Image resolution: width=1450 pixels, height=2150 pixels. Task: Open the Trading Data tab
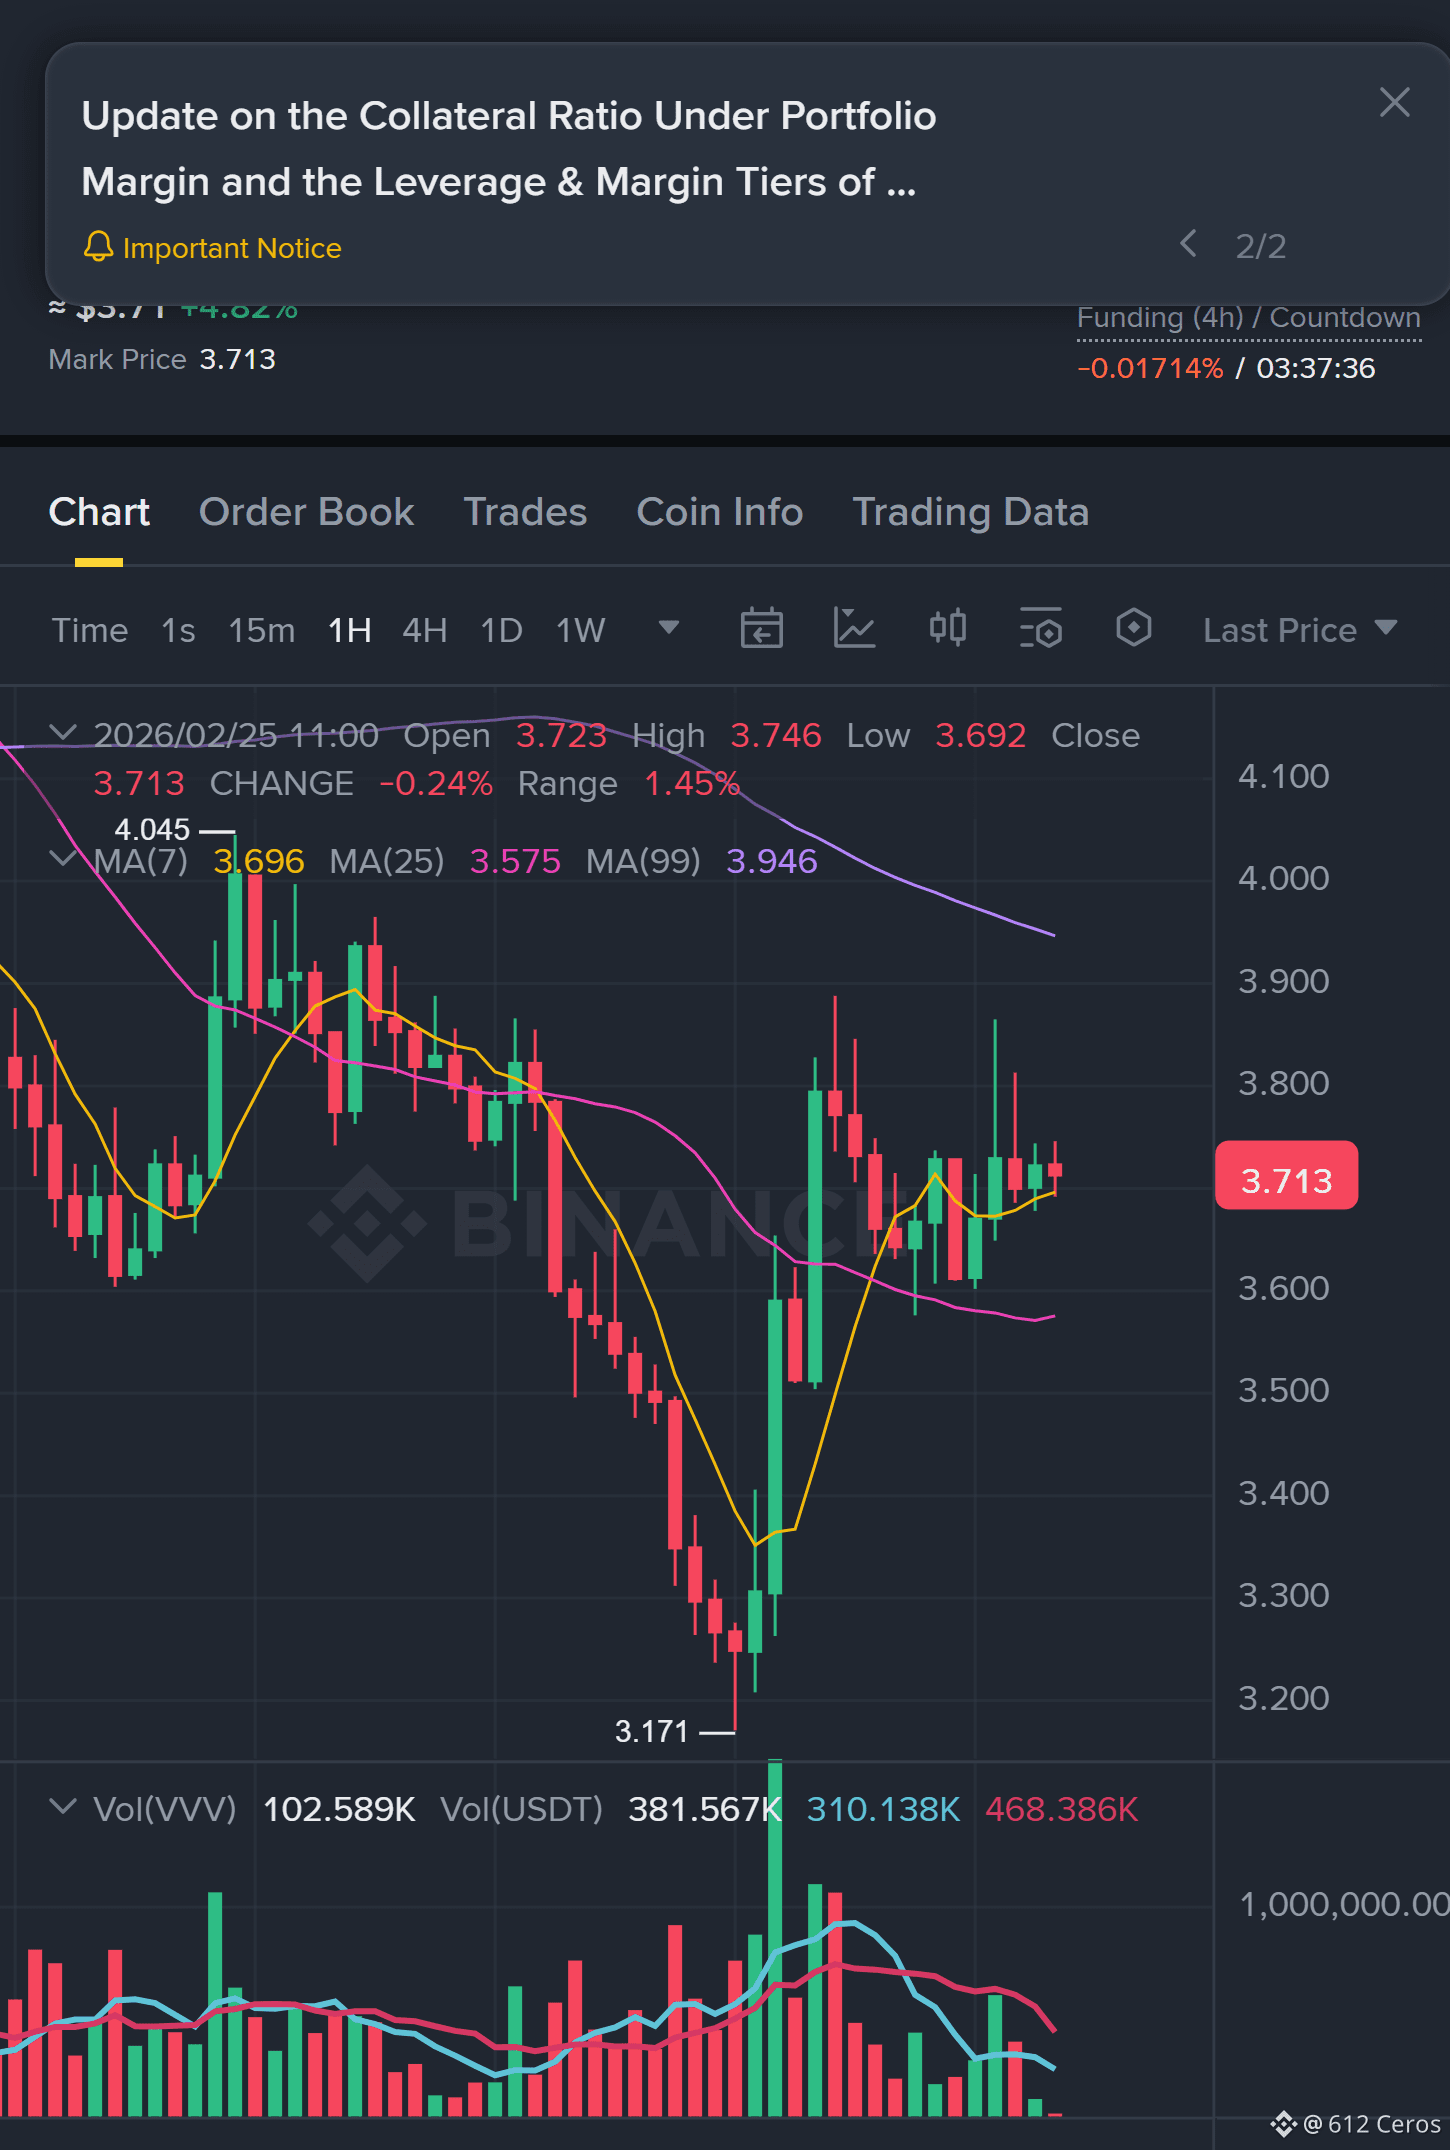[970, 512]
